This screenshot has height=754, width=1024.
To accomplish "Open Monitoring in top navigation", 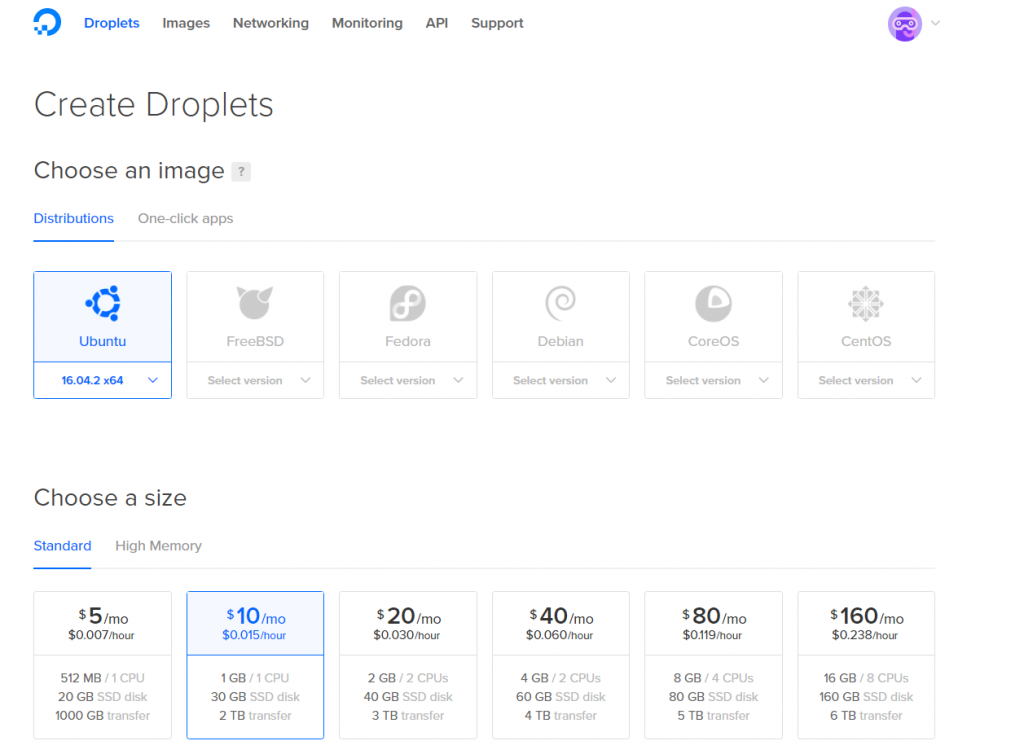I will (367, 23).
